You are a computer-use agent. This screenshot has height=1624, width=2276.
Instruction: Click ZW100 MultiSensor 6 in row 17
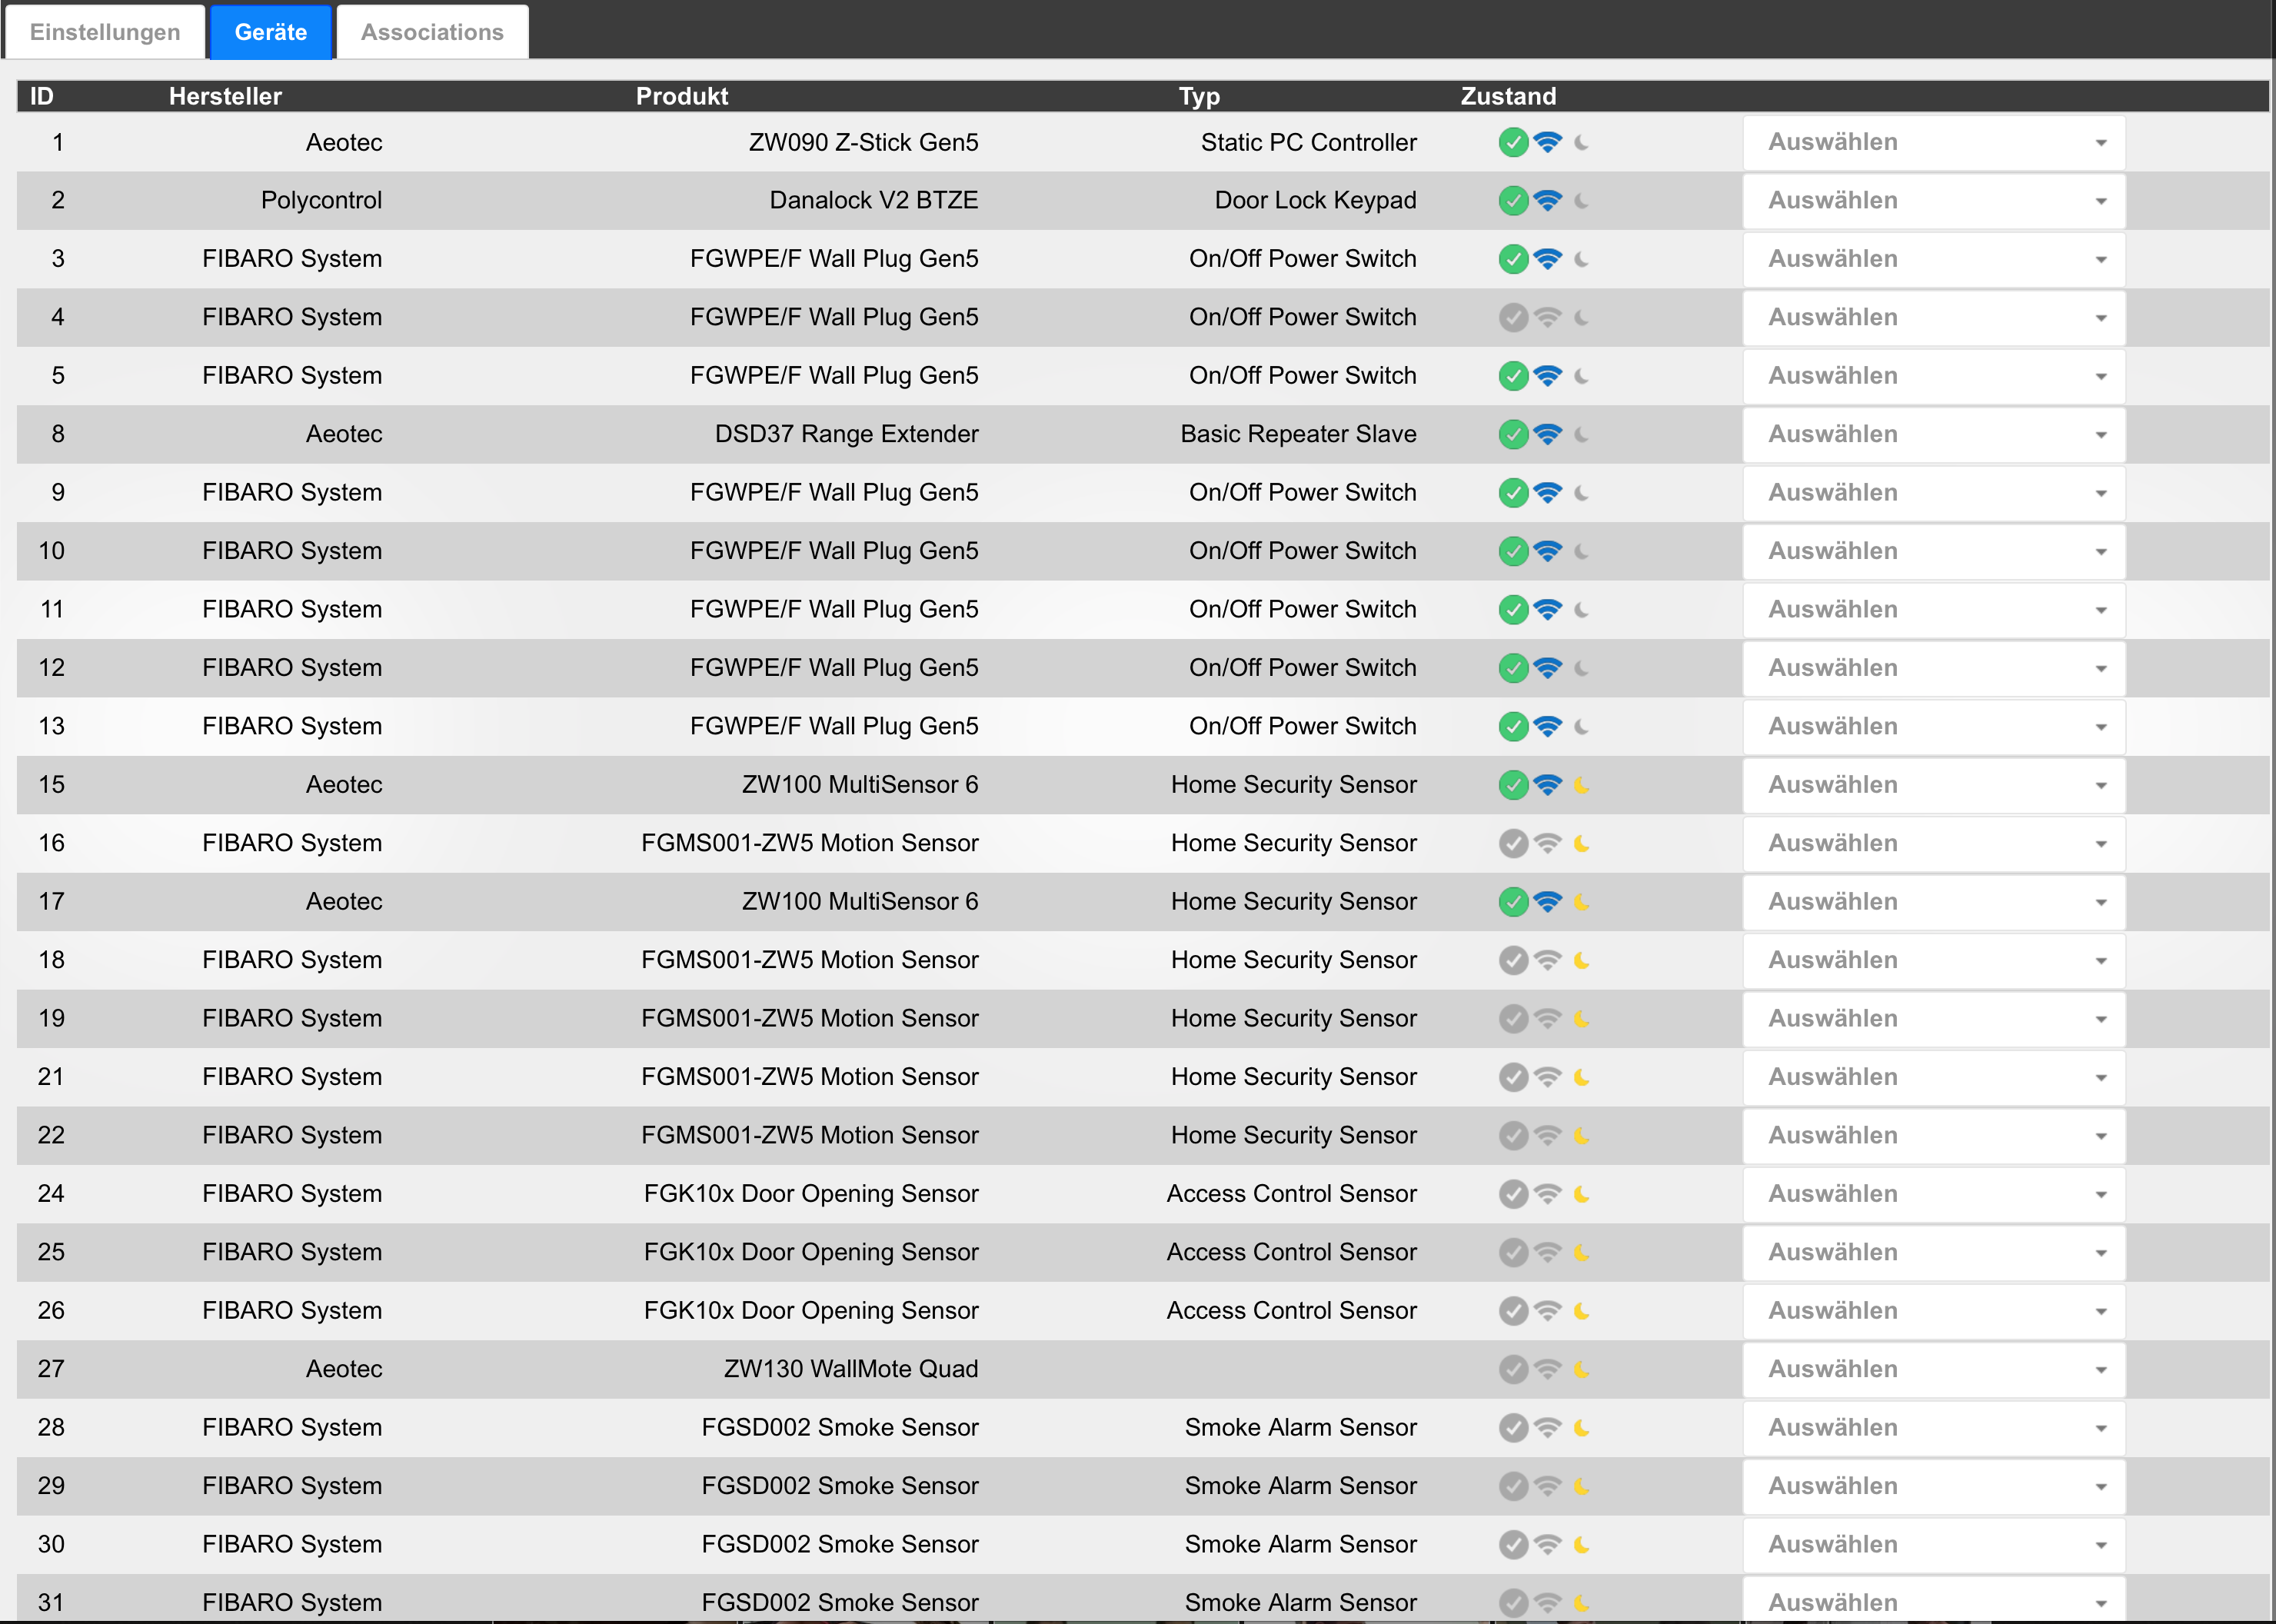coord(860,902)
